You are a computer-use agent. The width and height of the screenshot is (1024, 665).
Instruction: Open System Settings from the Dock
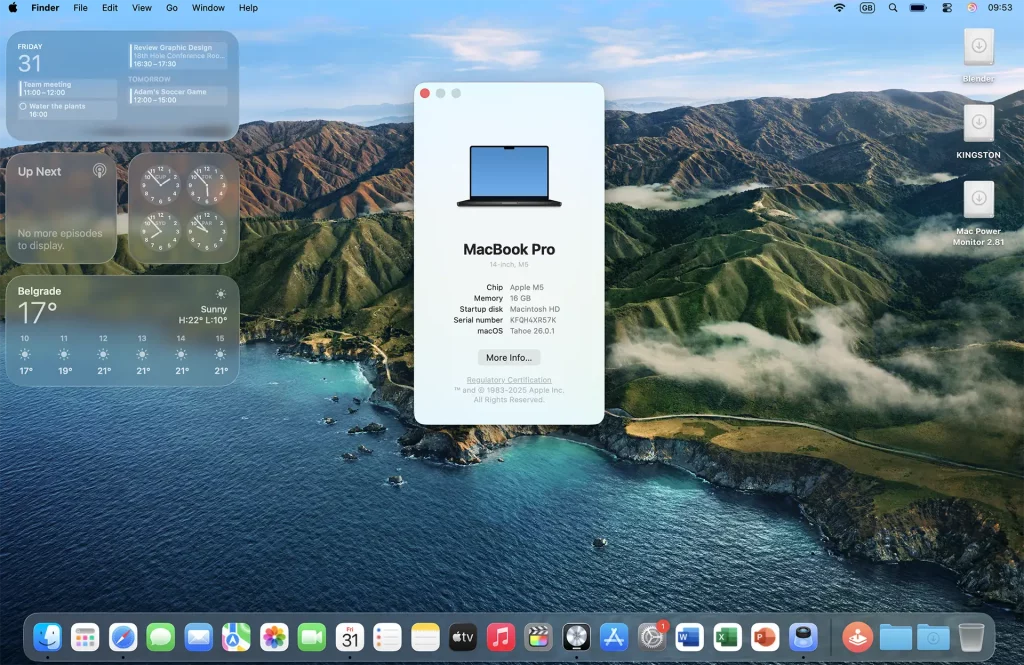point(650,637)
